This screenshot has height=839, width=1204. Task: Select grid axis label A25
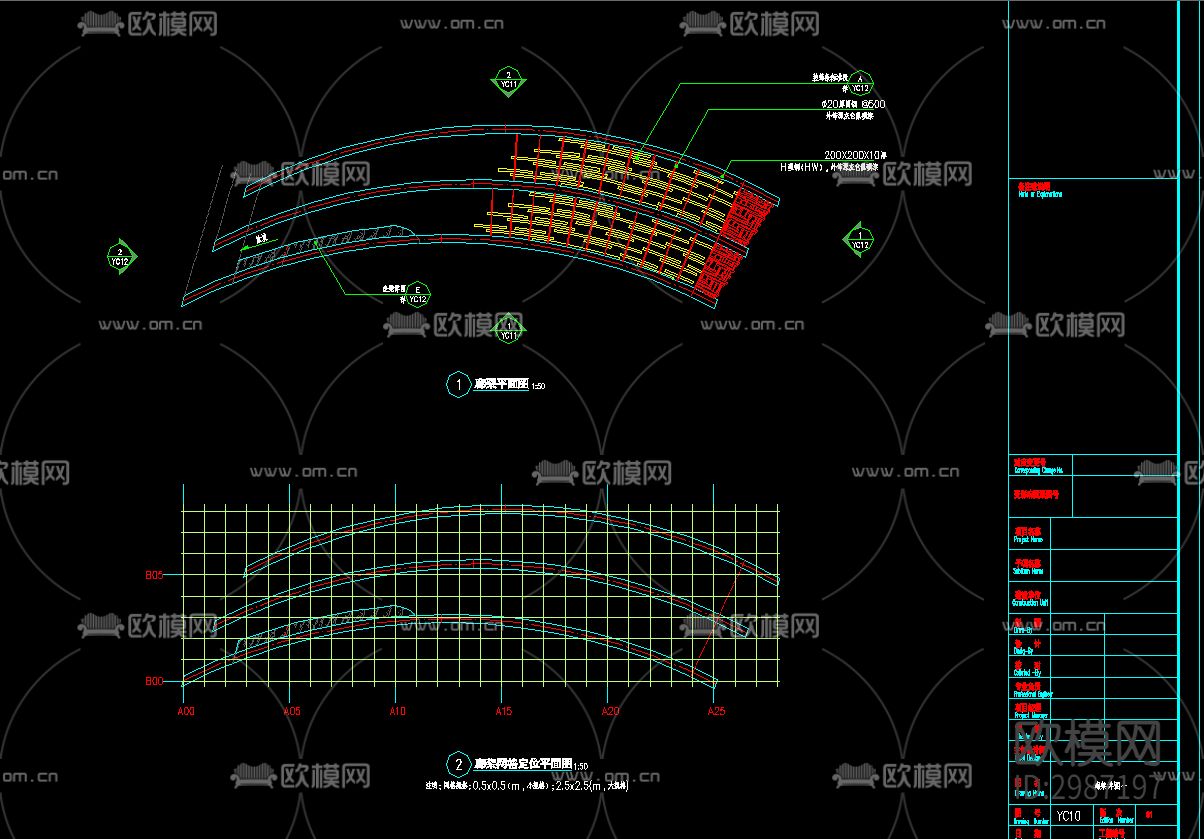[715, 712]
